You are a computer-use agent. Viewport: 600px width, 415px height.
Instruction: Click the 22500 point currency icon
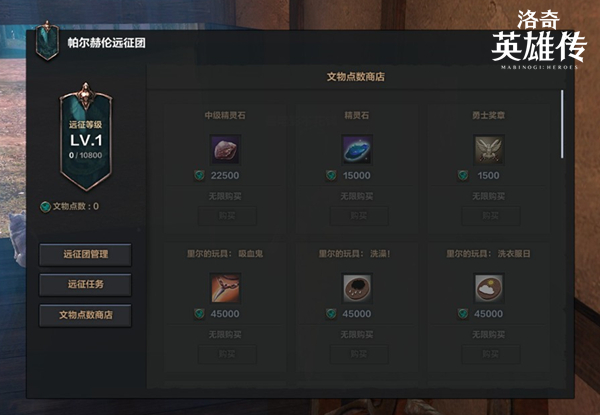pos(199,176)
